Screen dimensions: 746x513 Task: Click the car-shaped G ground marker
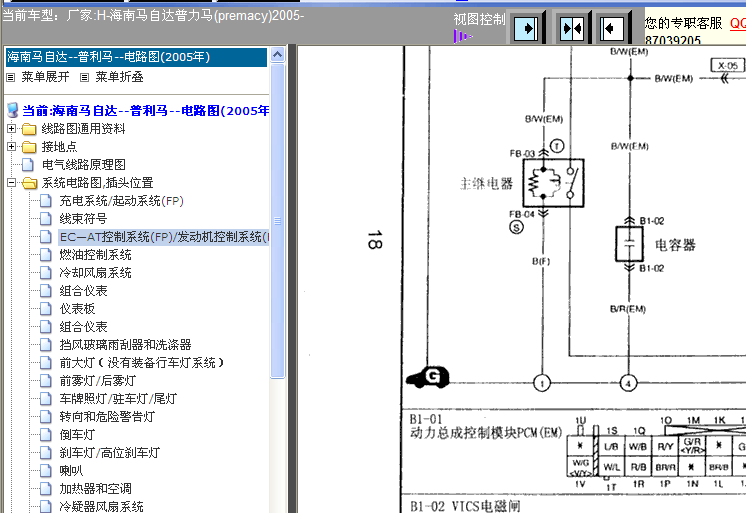click(x=428, y=378)
